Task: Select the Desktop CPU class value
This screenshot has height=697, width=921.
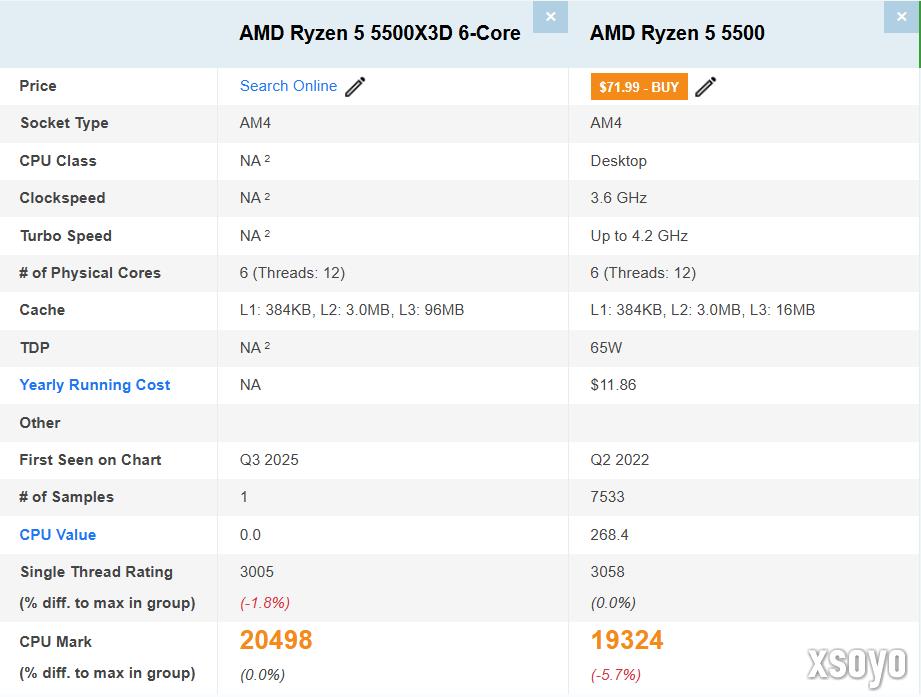Action: click(619, 160)
